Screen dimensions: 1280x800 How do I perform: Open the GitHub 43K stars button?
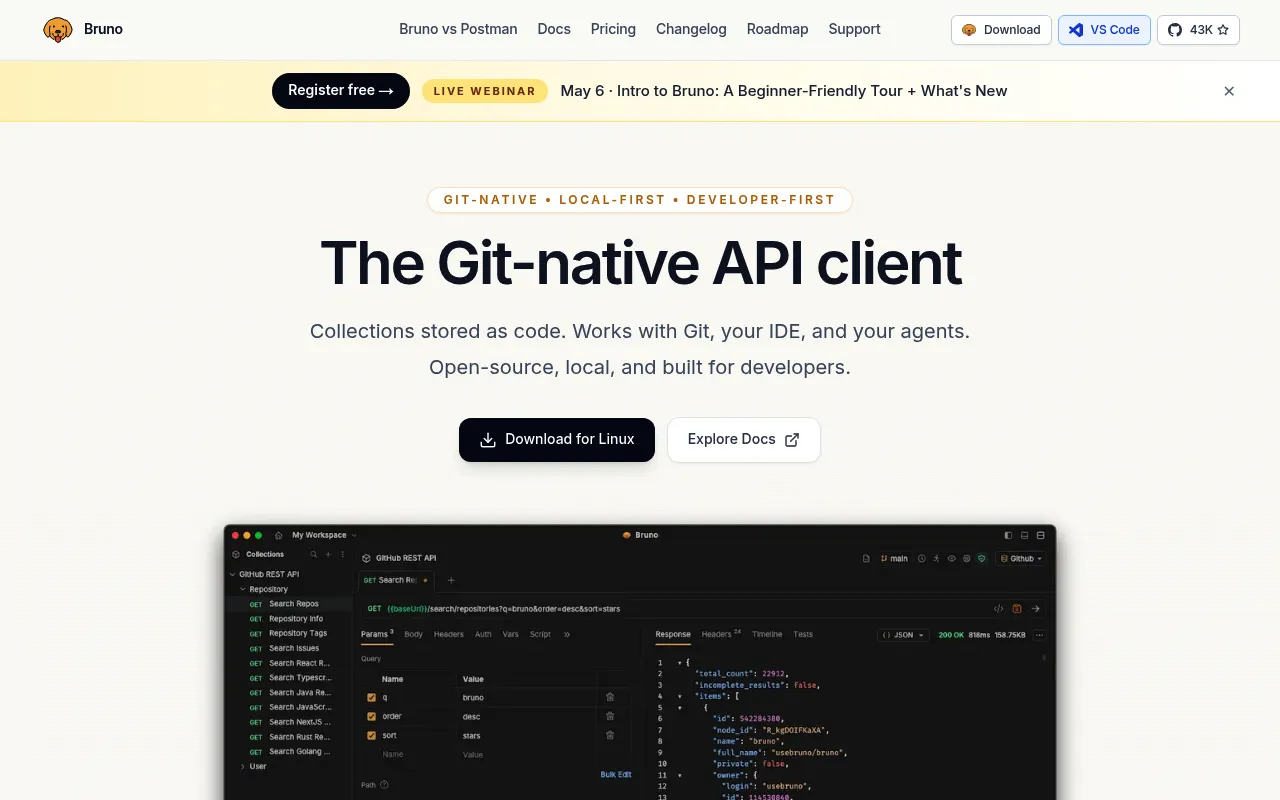1198,30
